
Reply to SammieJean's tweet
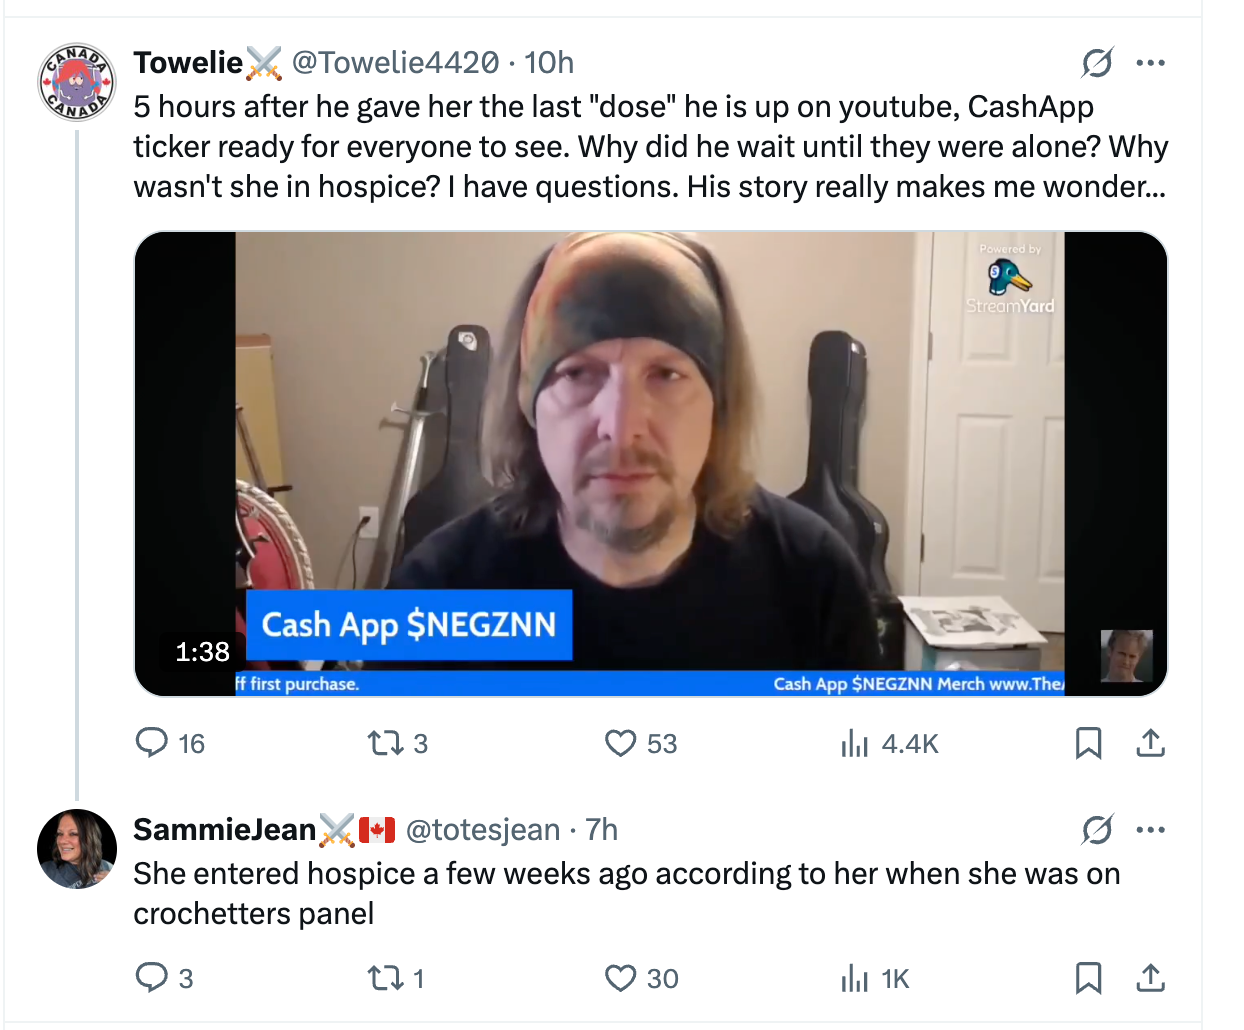(x=152, y=977)
